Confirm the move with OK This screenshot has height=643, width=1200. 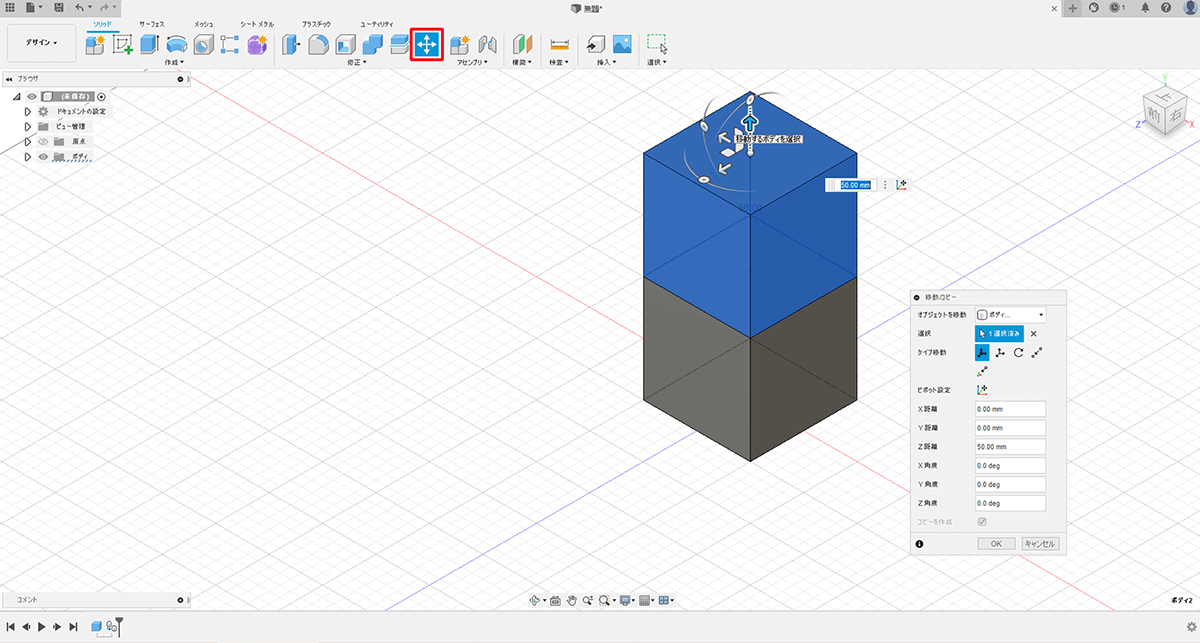coord(996,544)
